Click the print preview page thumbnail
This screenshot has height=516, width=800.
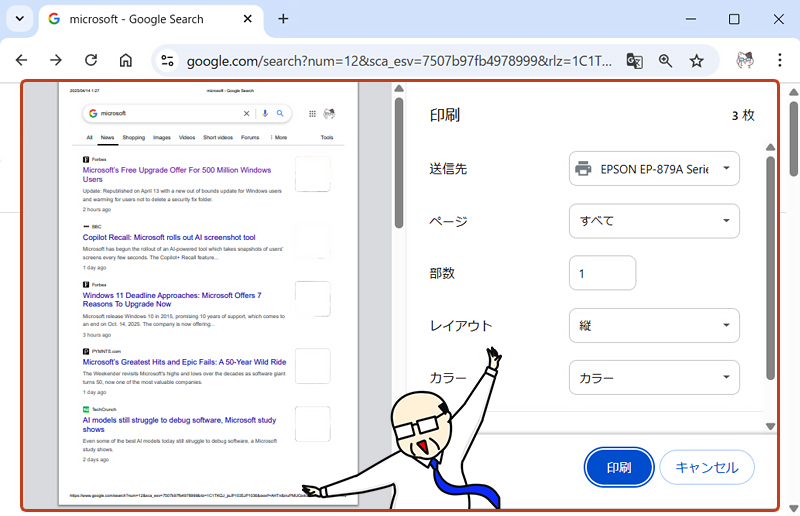208,293
